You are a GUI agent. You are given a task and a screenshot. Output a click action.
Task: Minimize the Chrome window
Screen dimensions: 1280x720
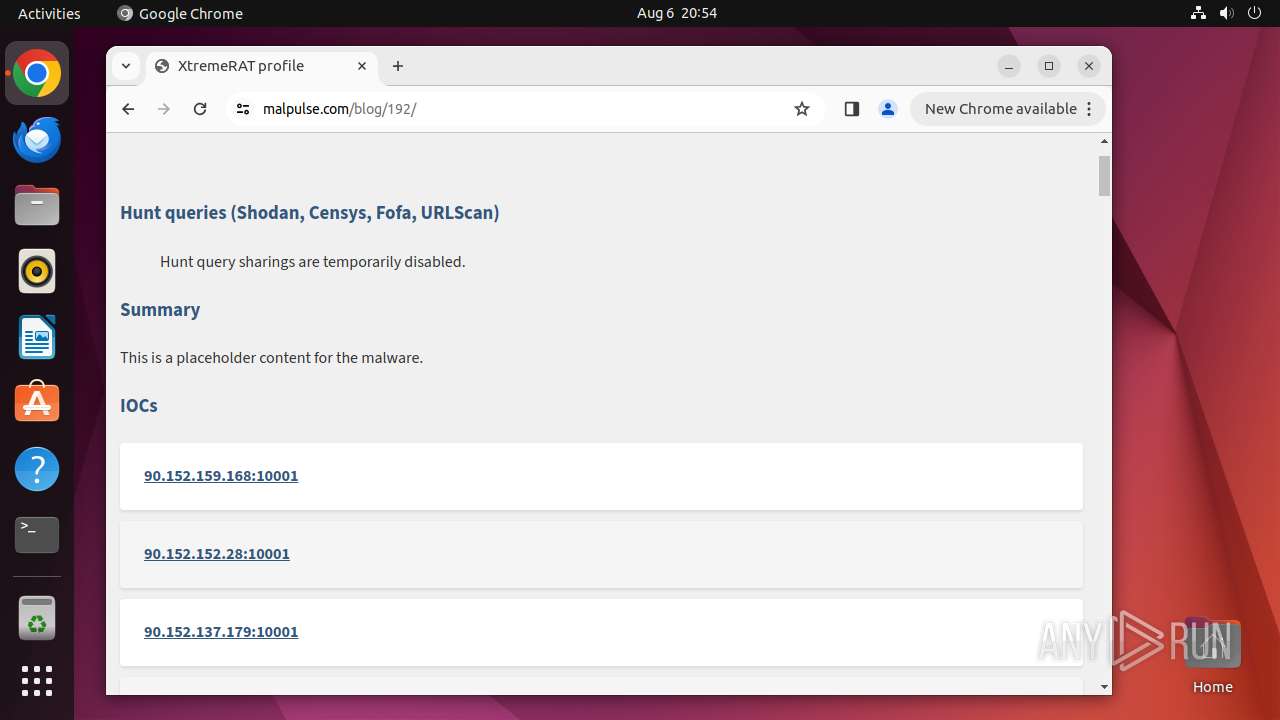point(1009,66)
